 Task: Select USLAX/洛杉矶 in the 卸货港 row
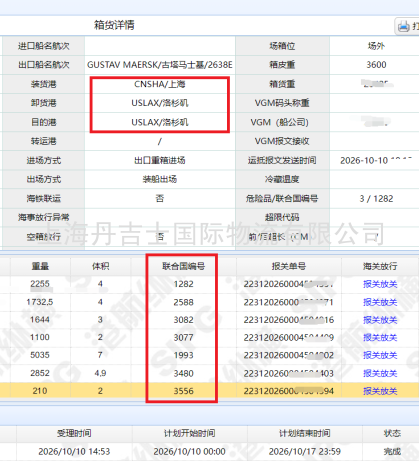click(x=160, y=103)
